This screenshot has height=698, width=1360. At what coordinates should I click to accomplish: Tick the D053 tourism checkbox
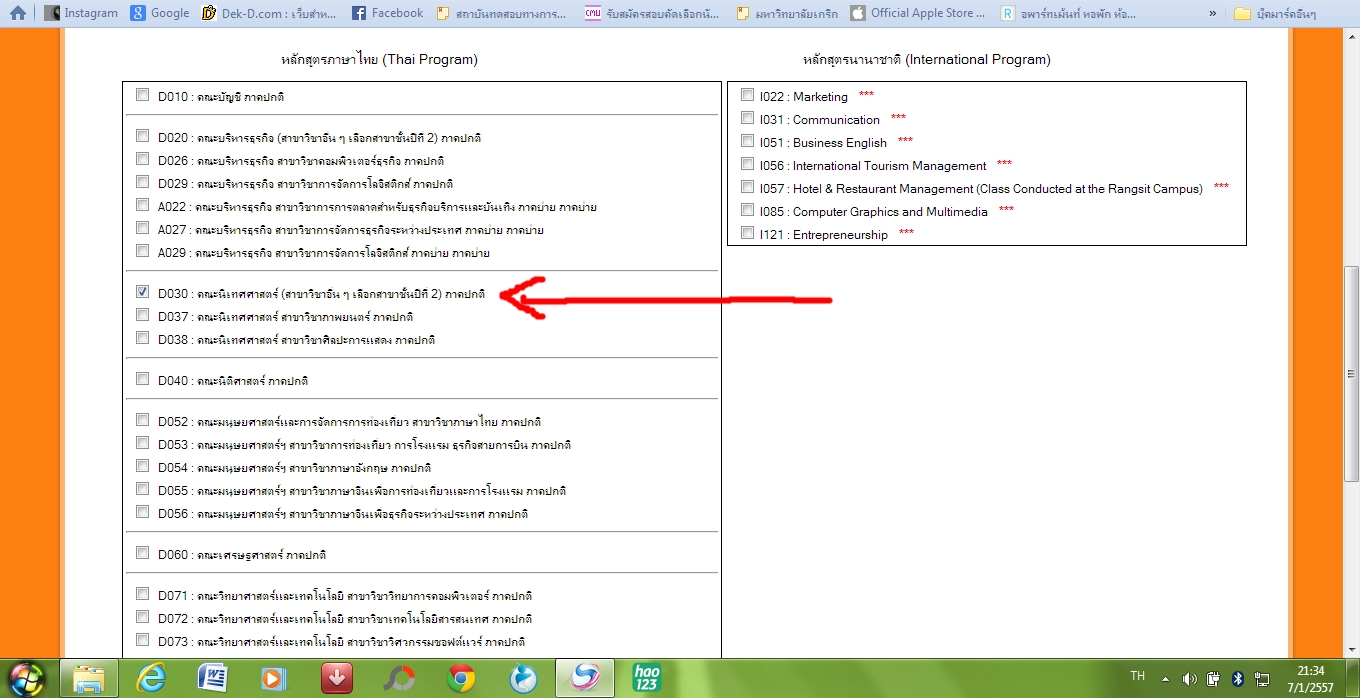click(x=142, y=443)
